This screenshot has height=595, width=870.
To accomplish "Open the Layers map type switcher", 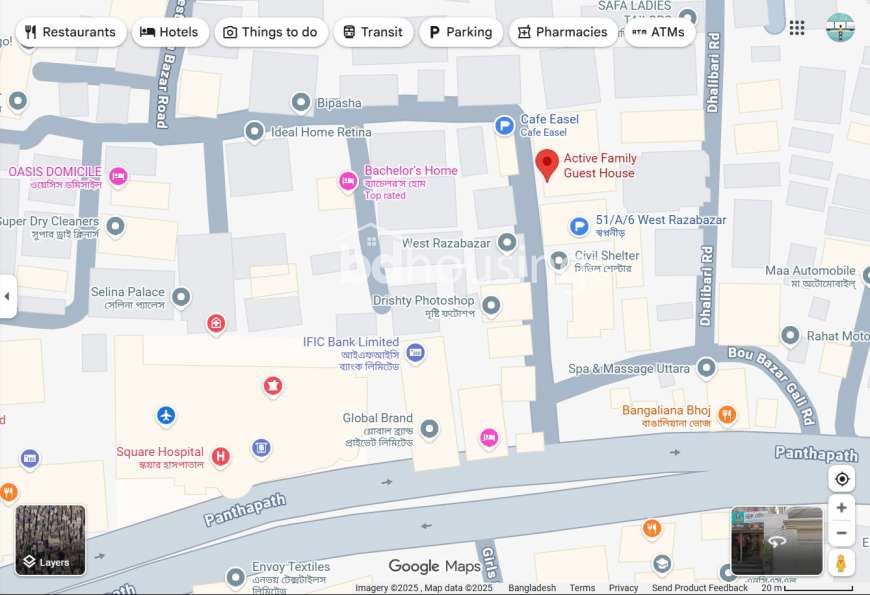I will click(x=50, y=539).
